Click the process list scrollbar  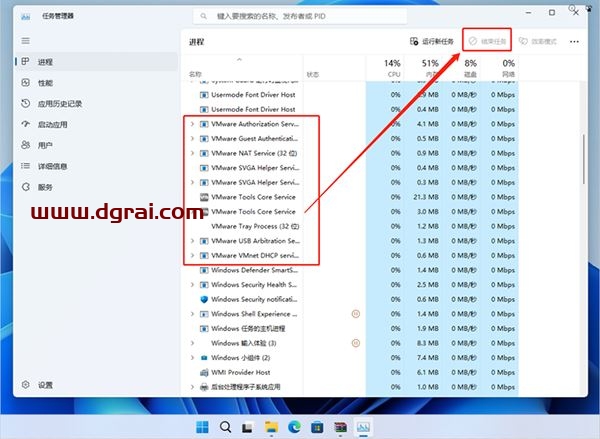click(584, 159)
